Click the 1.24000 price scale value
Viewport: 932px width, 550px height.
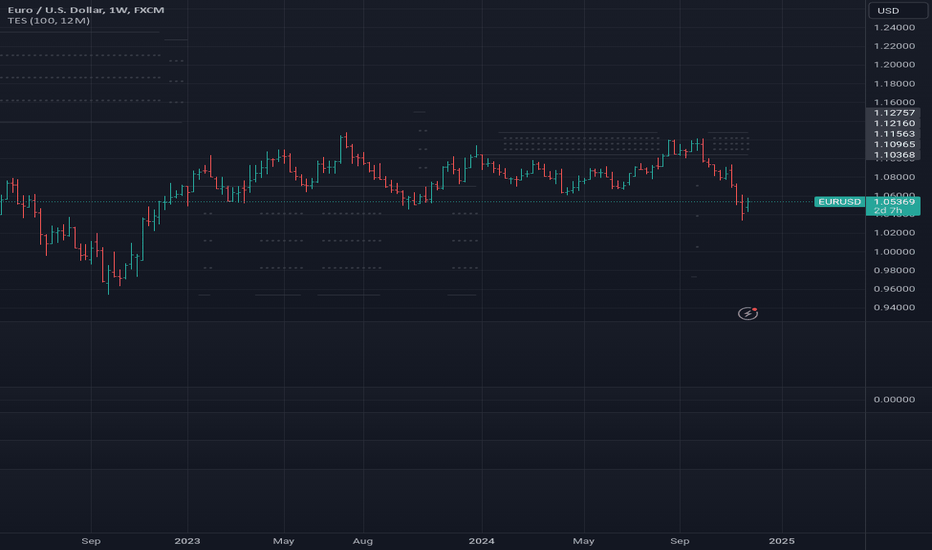(x=894, y=27)
